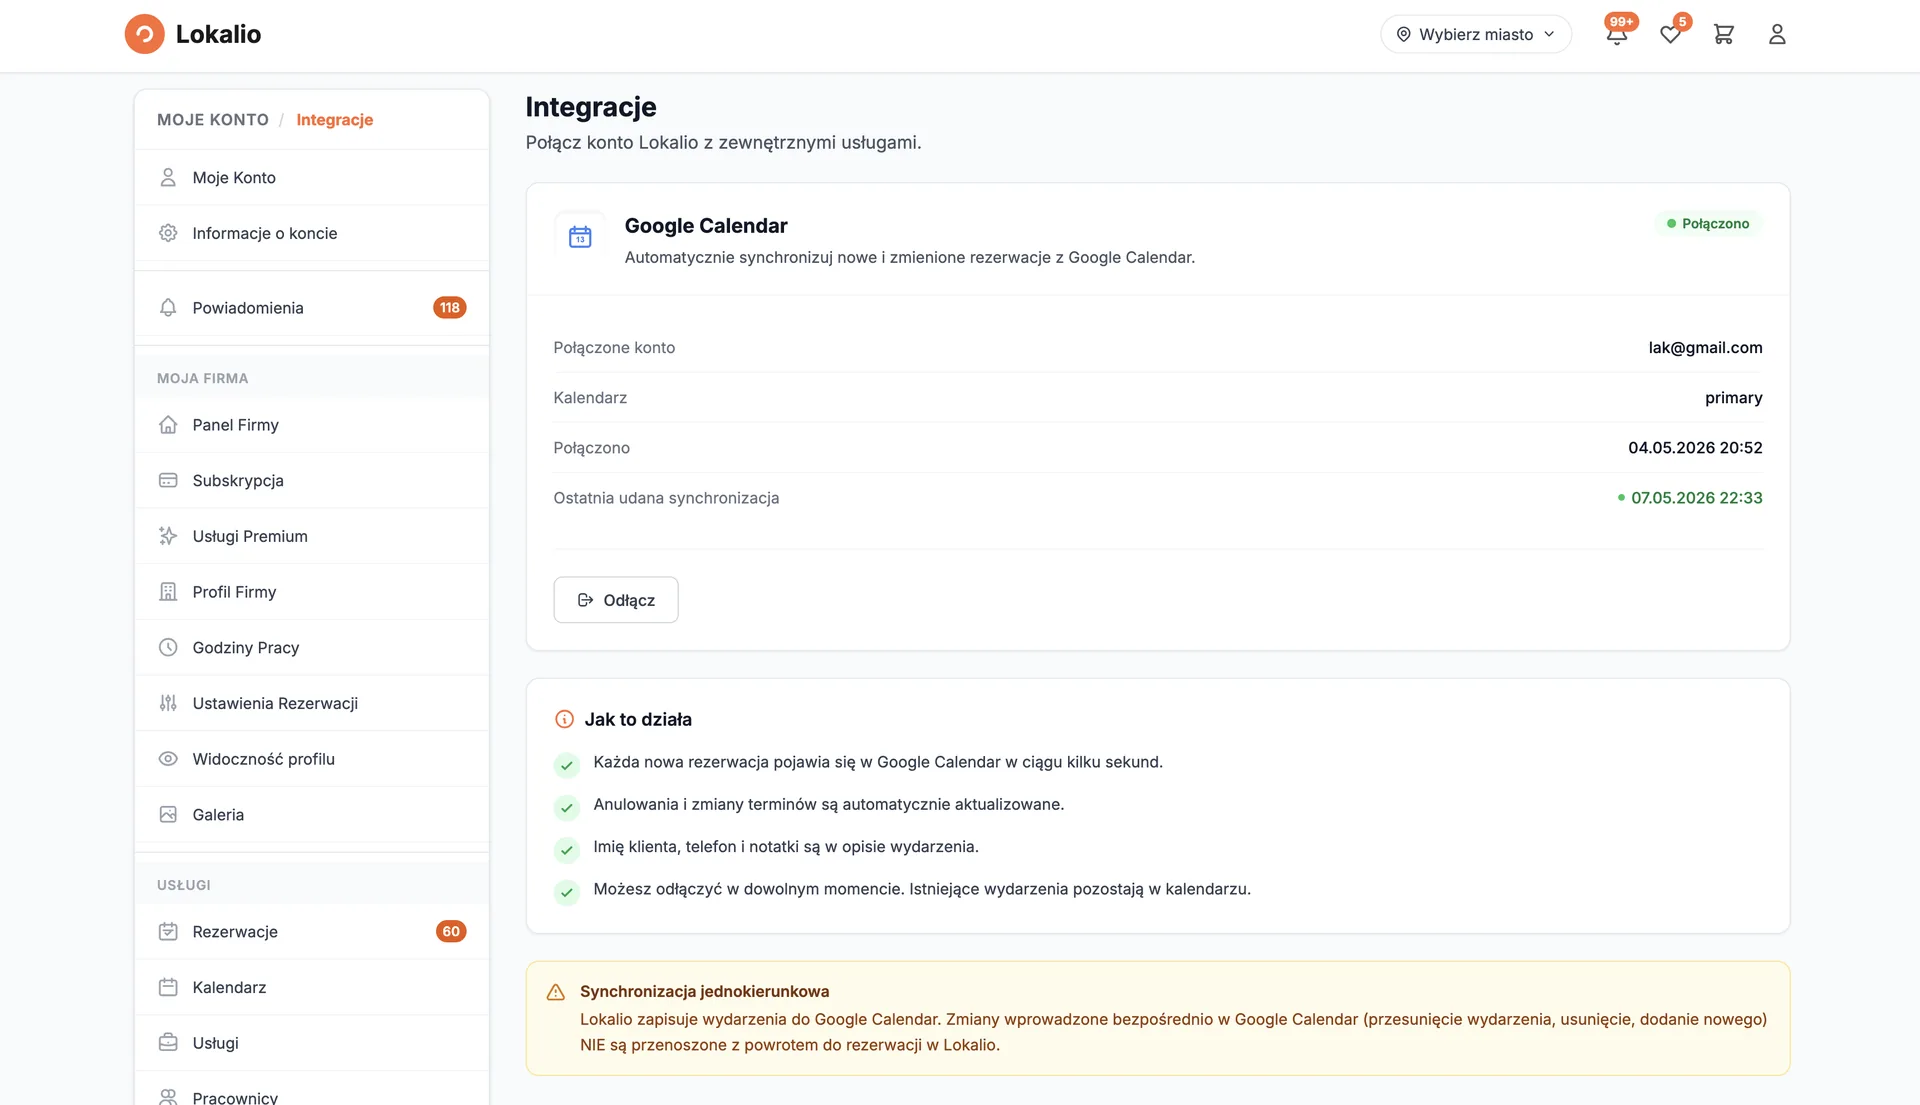The height and width of the screenshot is (1105, 1920).
Task: Open the notifications bell in header
Action: click(x=1616, y=35)
